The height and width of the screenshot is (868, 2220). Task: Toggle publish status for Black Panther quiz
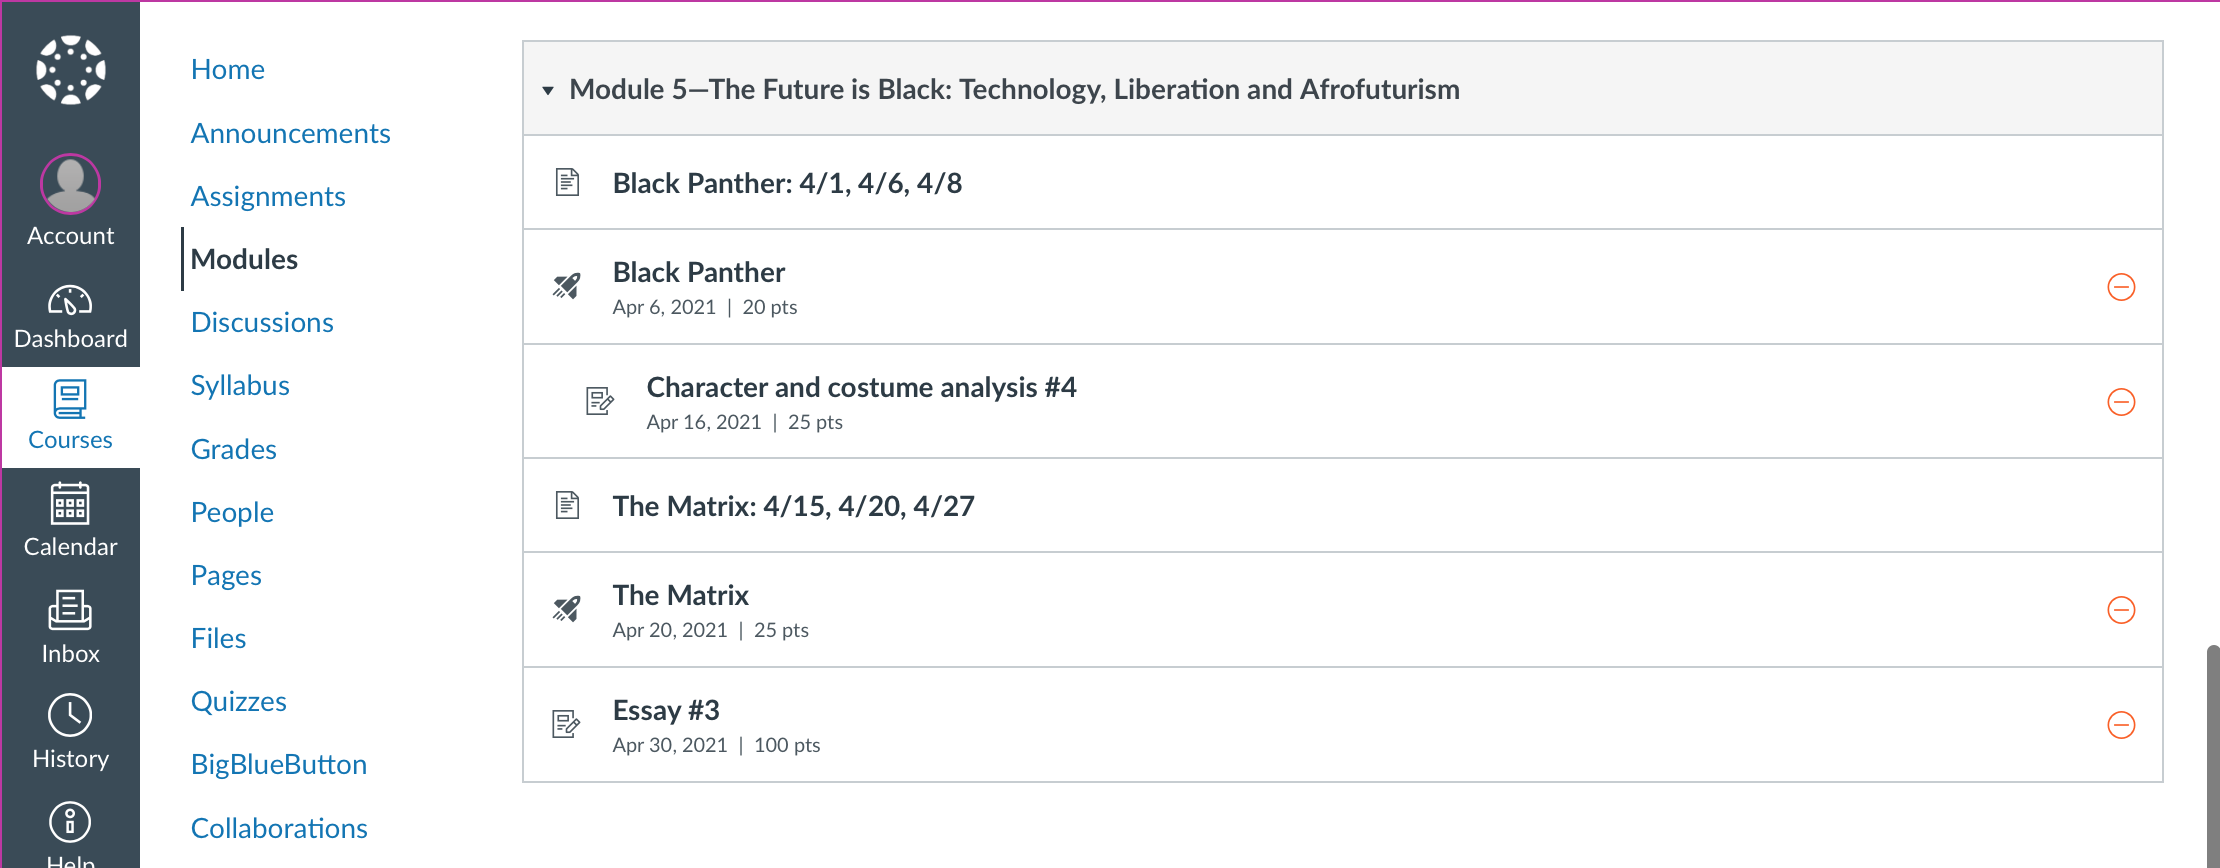[x=2121, y=287]
